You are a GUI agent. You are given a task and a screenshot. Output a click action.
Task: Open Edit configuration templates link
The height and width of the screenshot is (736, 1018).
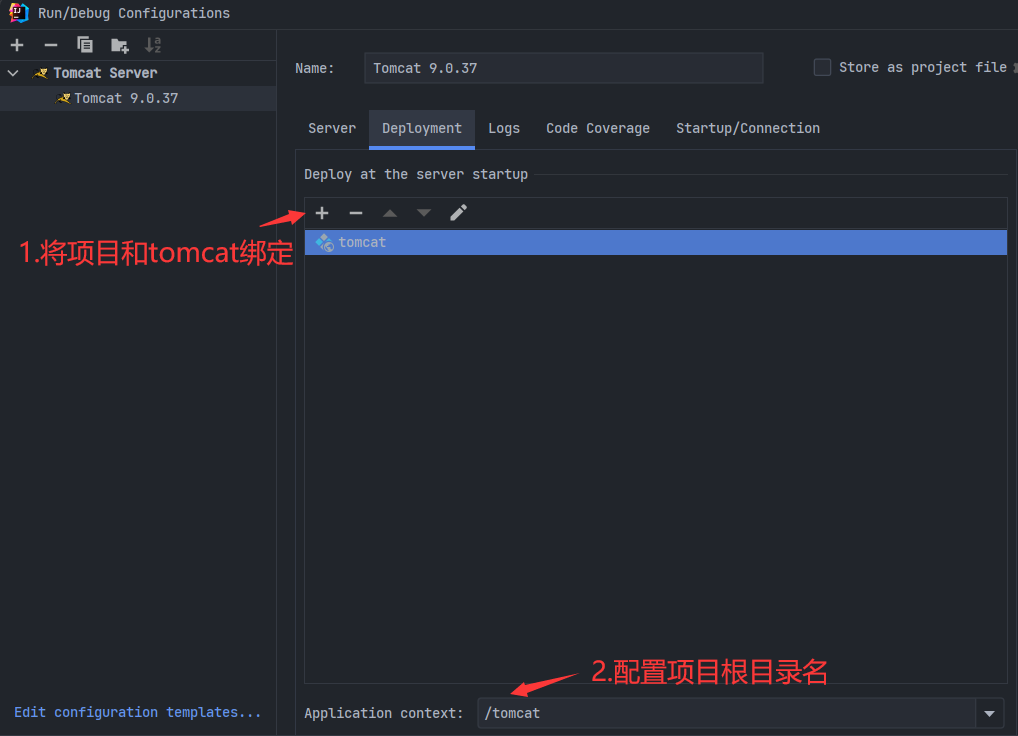coord(138,713)
